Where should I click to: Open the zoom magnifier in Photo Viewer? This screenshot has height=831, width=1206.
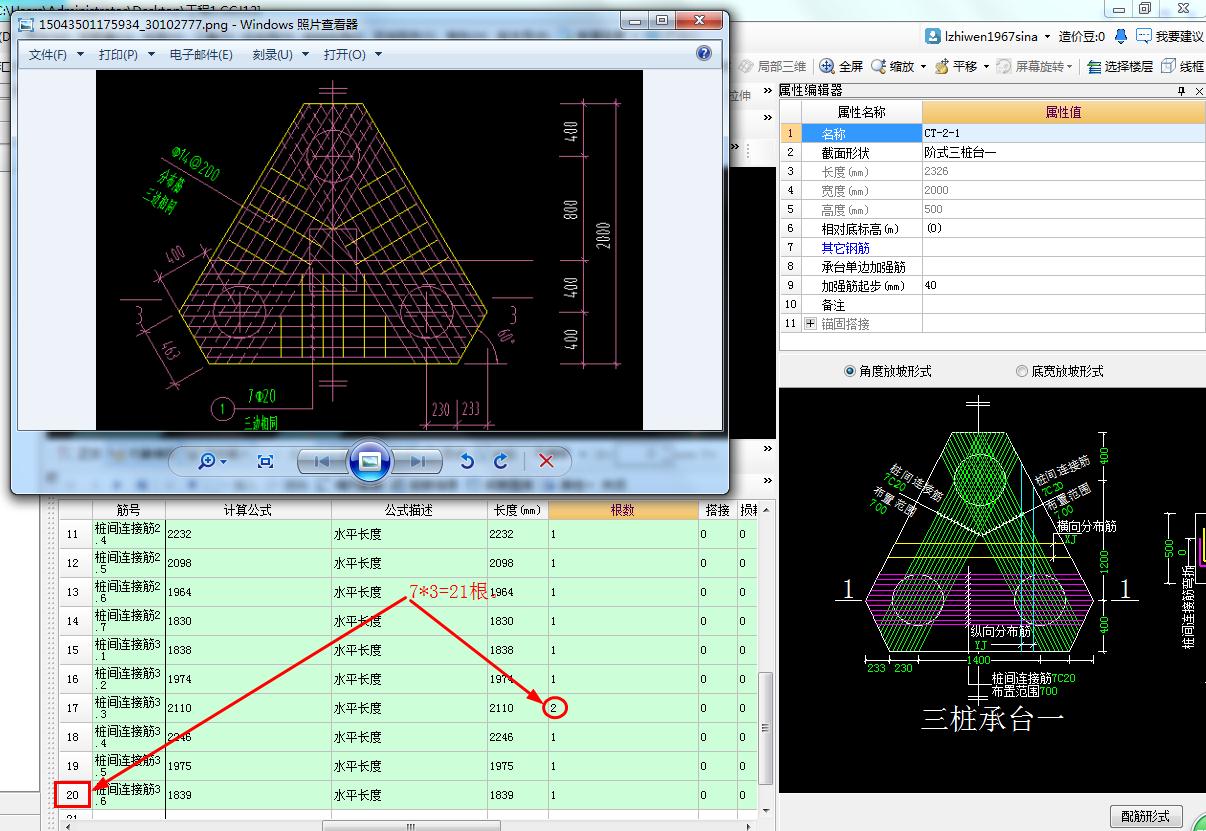pyautogui.click(x=207, y=461)
